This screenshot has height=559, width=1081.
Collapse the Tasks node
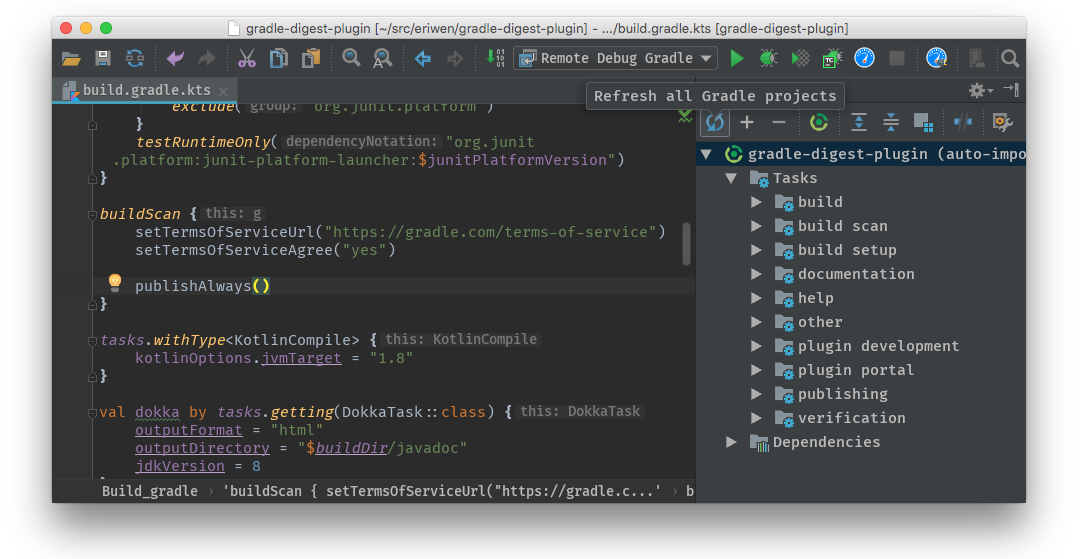coord(731,178)
